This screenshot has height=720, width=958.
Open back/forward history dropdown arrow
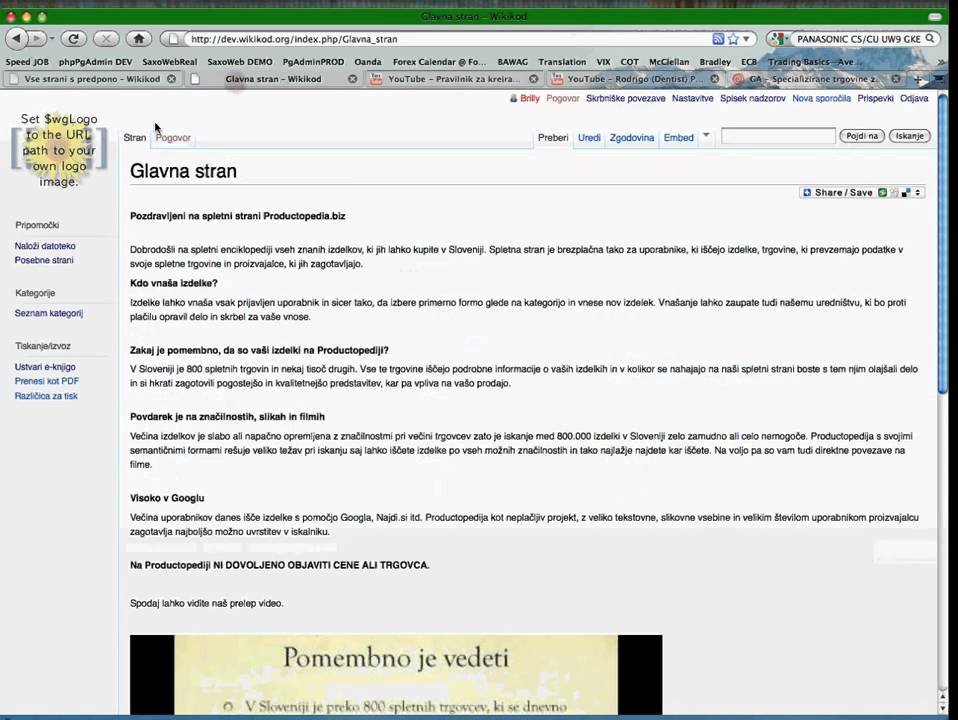click(x=52, y=39)
